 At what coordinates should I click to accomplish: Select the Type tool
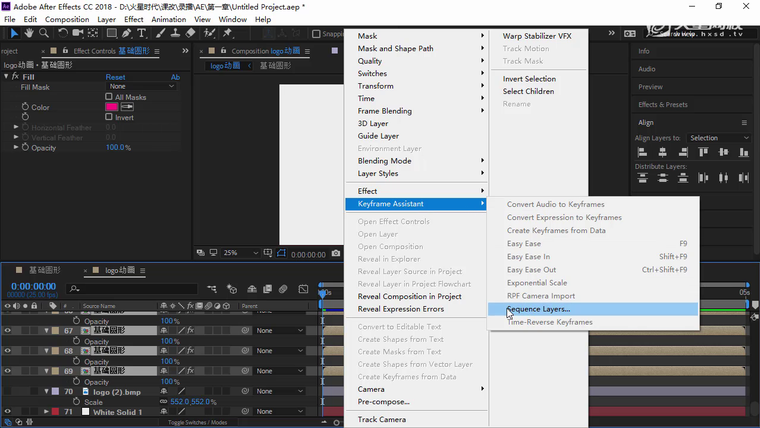click(x=142, y=33)
